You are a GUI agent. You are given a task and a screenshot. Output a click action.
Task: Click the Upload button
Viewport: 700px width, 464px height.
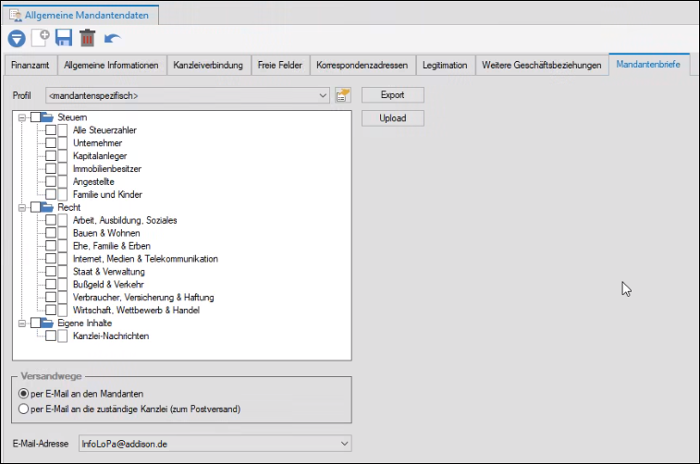click(x=392, y=118)
